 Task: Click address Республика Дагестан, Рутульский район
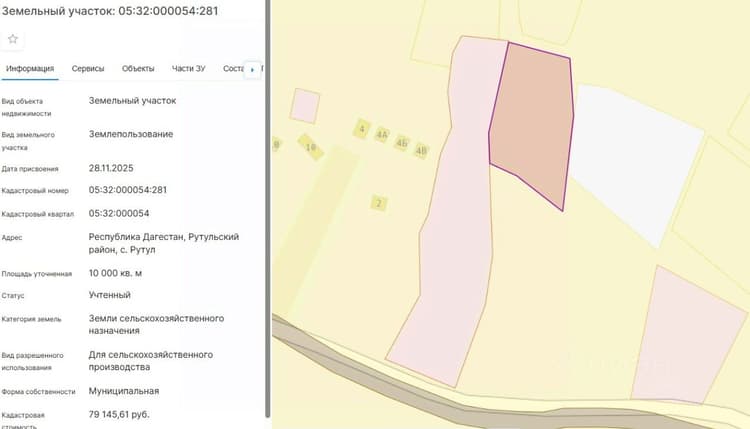164,243
